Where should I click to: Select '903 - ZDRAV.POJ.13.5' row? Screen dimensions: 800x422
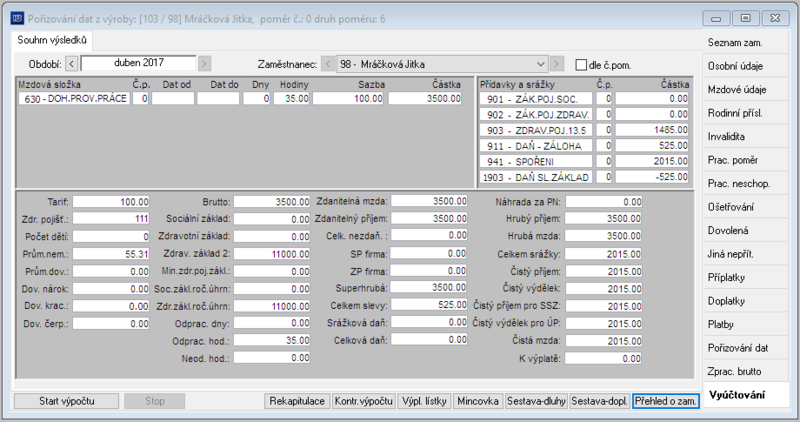pos(536,131)
